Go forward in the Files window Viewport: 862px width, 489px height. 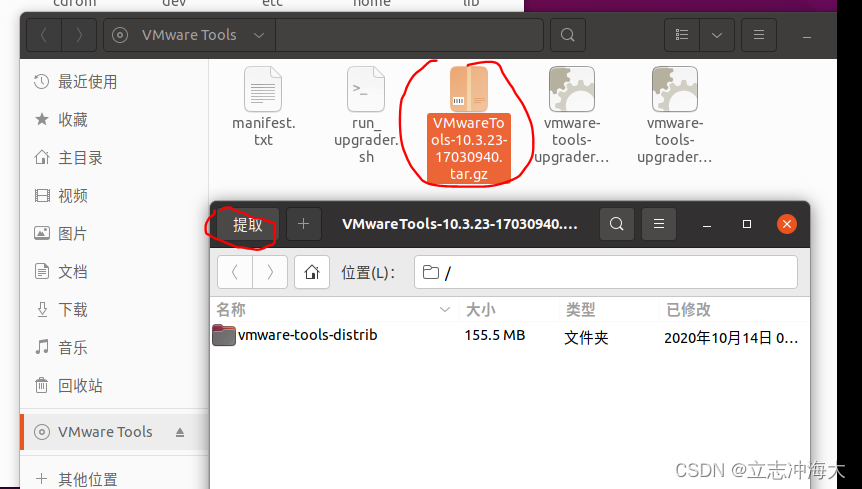coord(79,35)
